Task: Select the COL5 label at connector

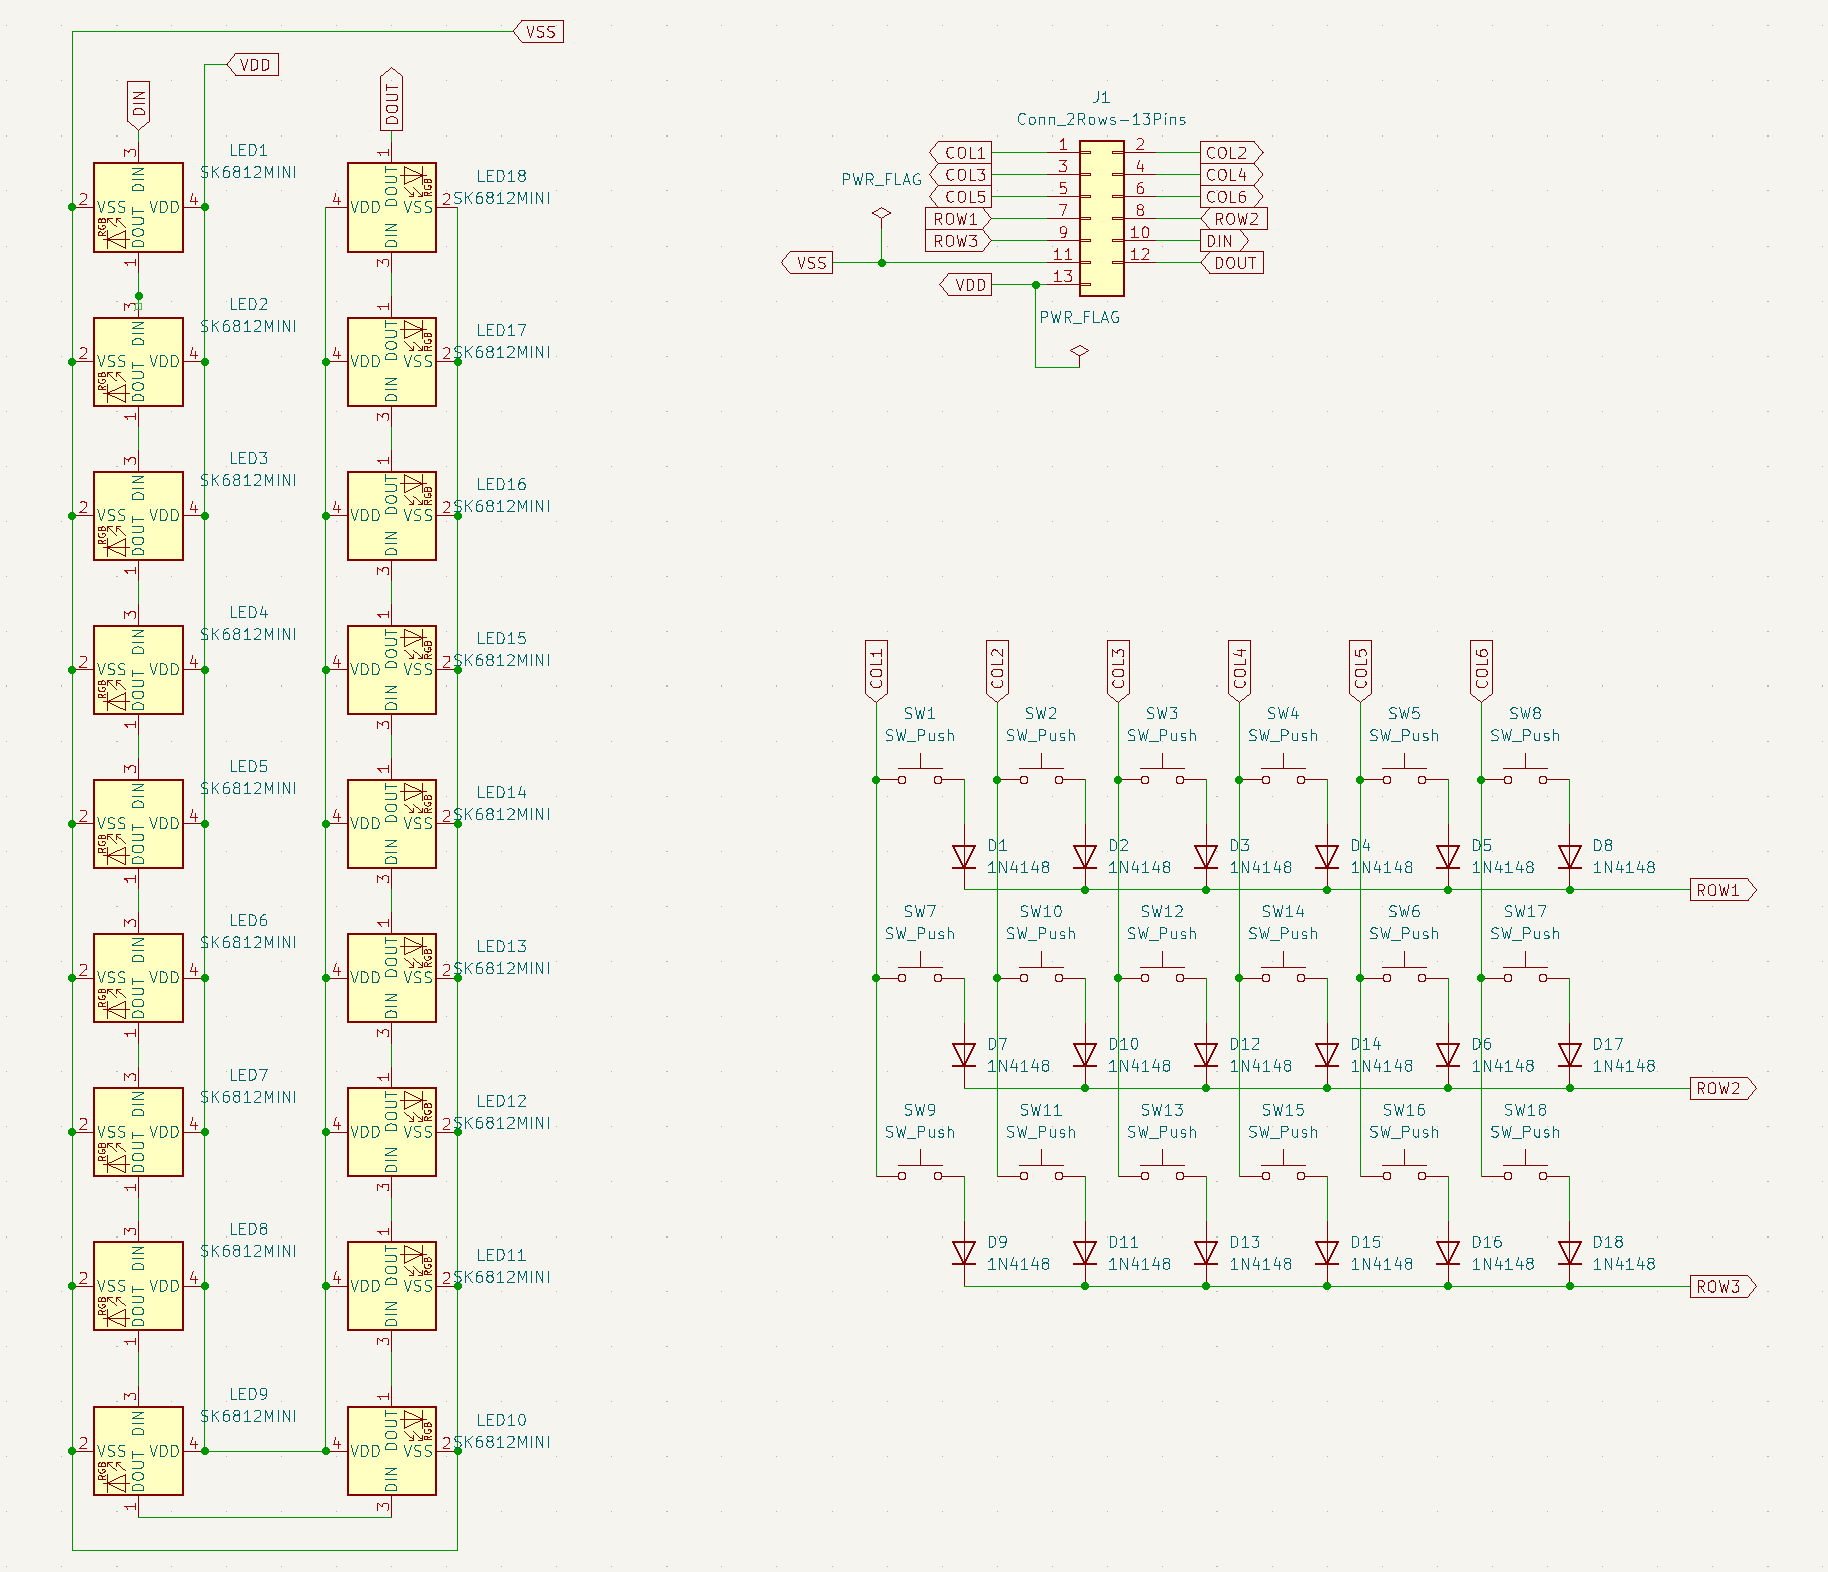Action: coord(961,197)
